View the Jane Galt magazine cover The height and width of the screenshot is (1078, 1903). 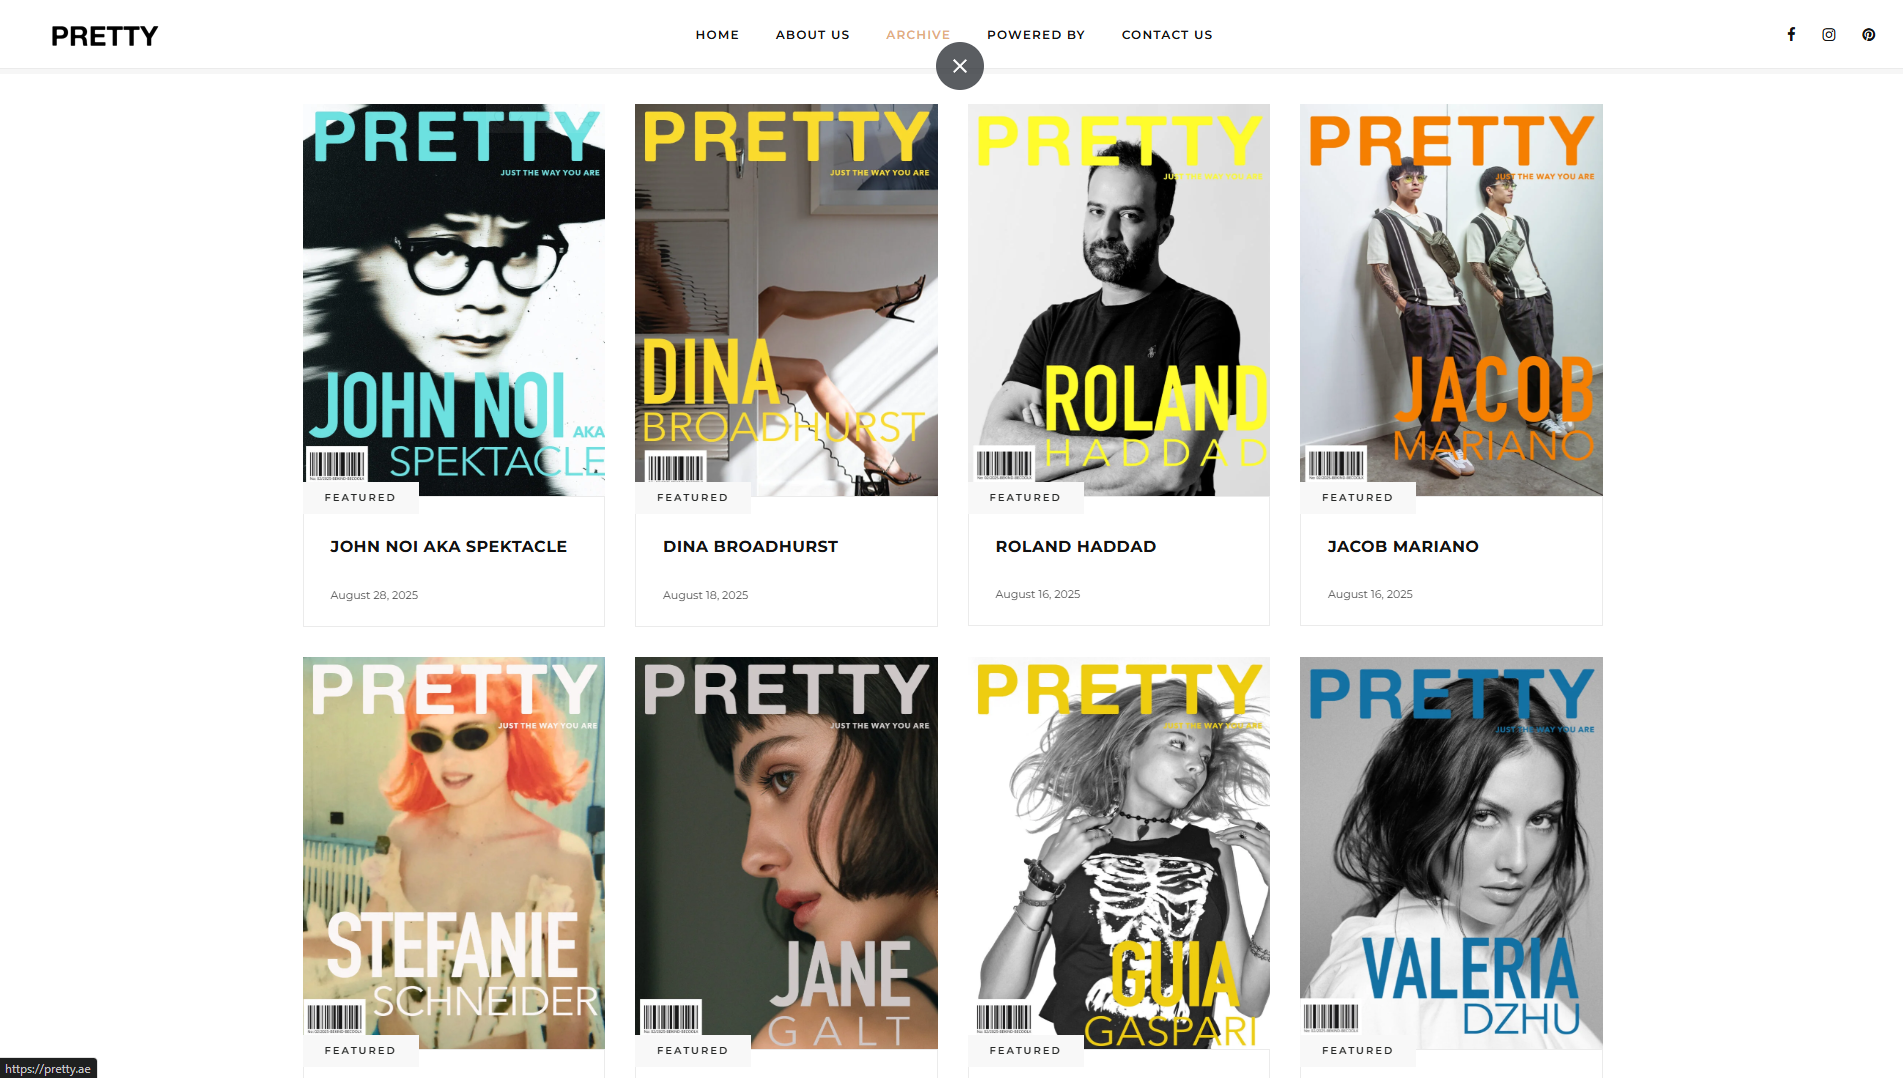786,853
